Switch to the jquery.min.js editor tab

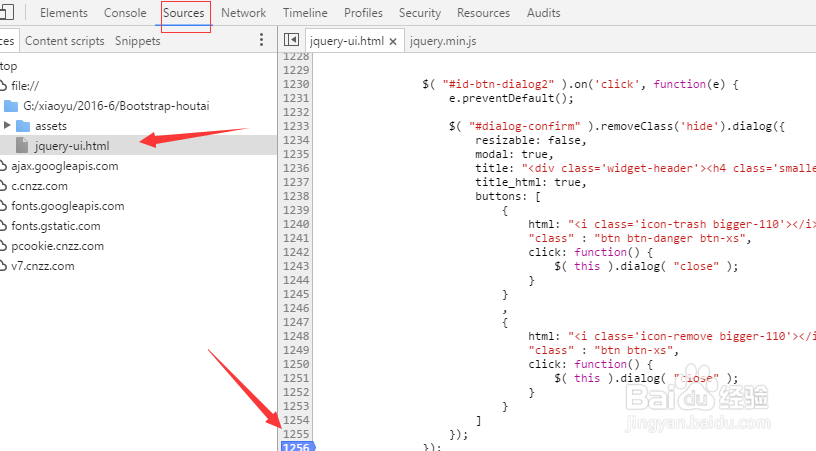click(443, 41)
